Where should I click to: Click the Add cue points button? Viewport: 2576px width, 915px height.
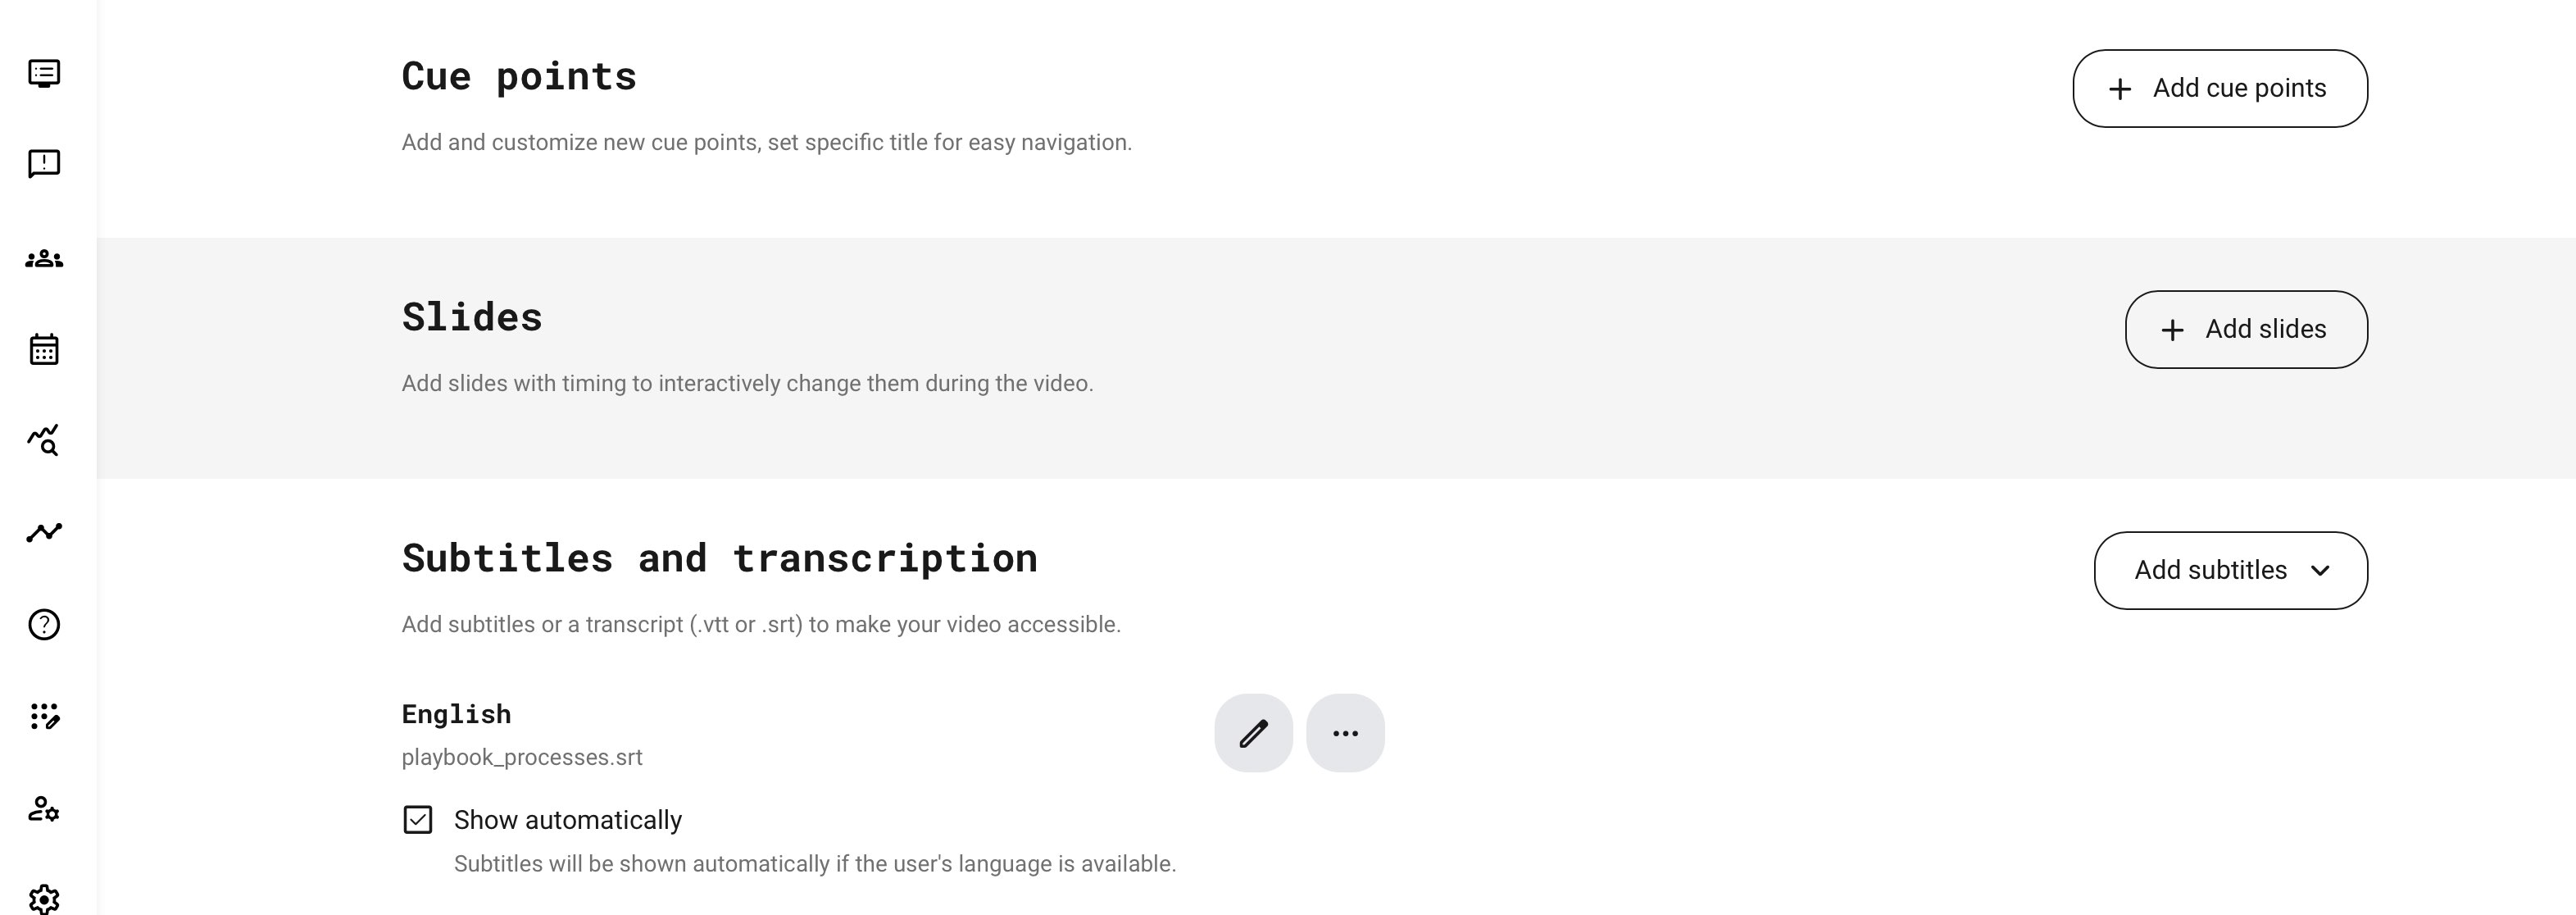(x=2219, y=88)
